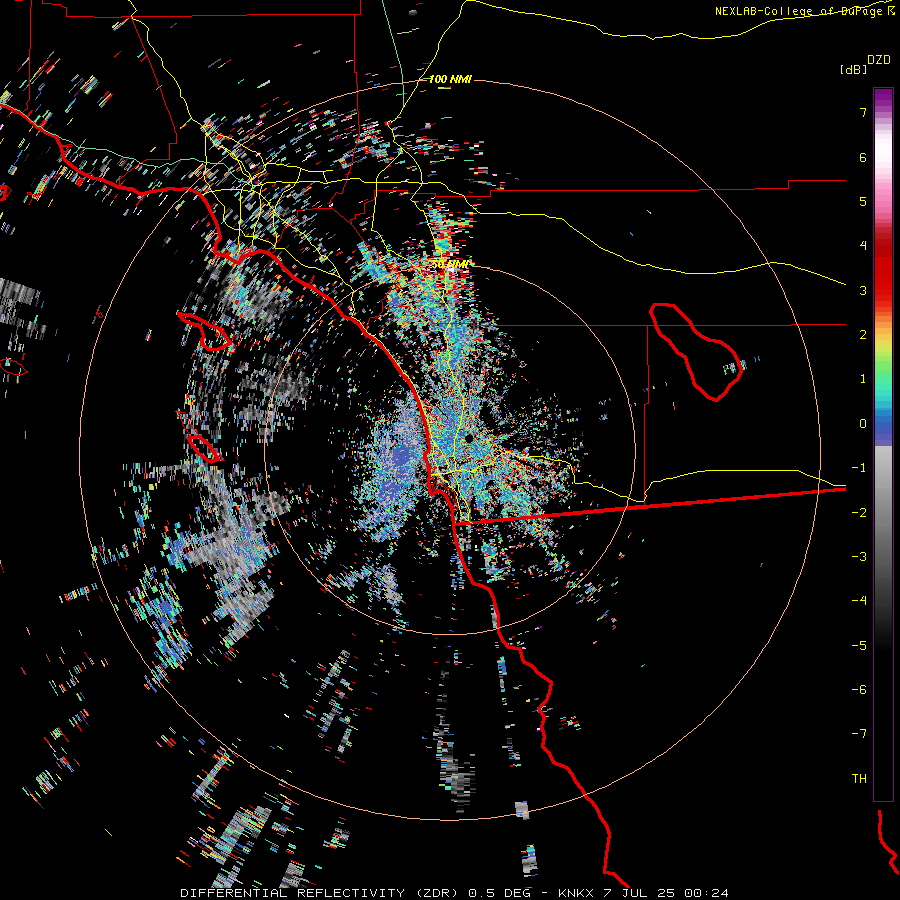Select the -7 value on color scale
The image size is (900, 900).
(859, 734)
